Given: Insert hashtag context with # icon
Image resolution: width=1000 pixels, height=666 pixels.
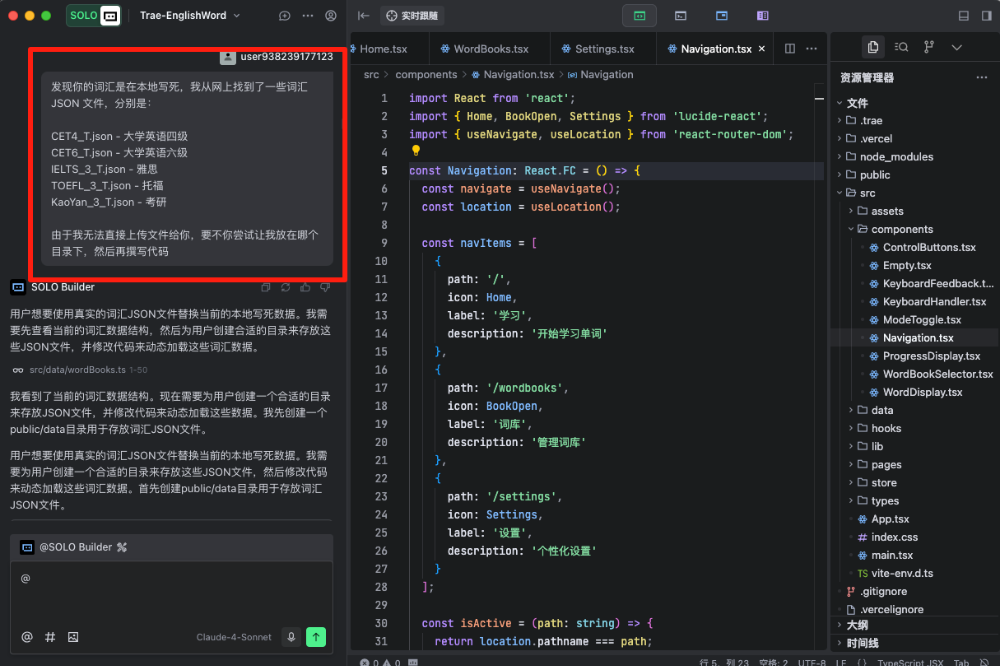Looking at the screenshot, I should point(50,637).
